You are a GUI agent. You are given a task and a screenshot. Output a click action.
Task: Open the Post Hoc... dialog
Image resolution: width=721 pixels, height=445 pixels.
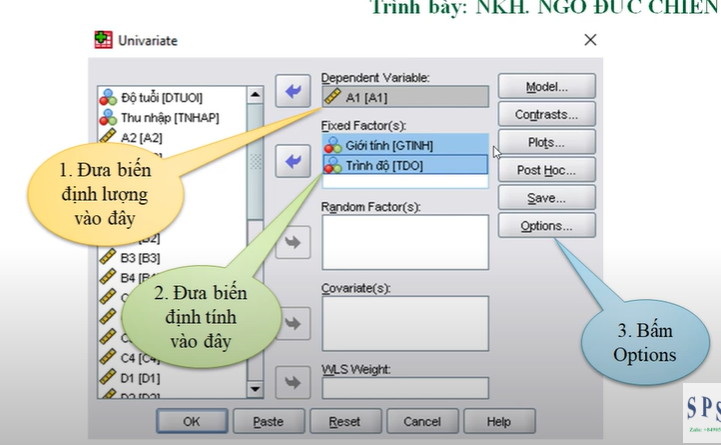(546, 170)
